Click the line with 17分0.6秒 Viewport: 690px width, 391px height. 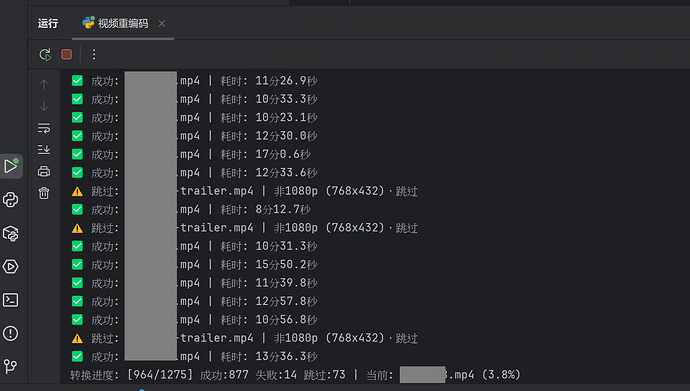coord(191,154)
